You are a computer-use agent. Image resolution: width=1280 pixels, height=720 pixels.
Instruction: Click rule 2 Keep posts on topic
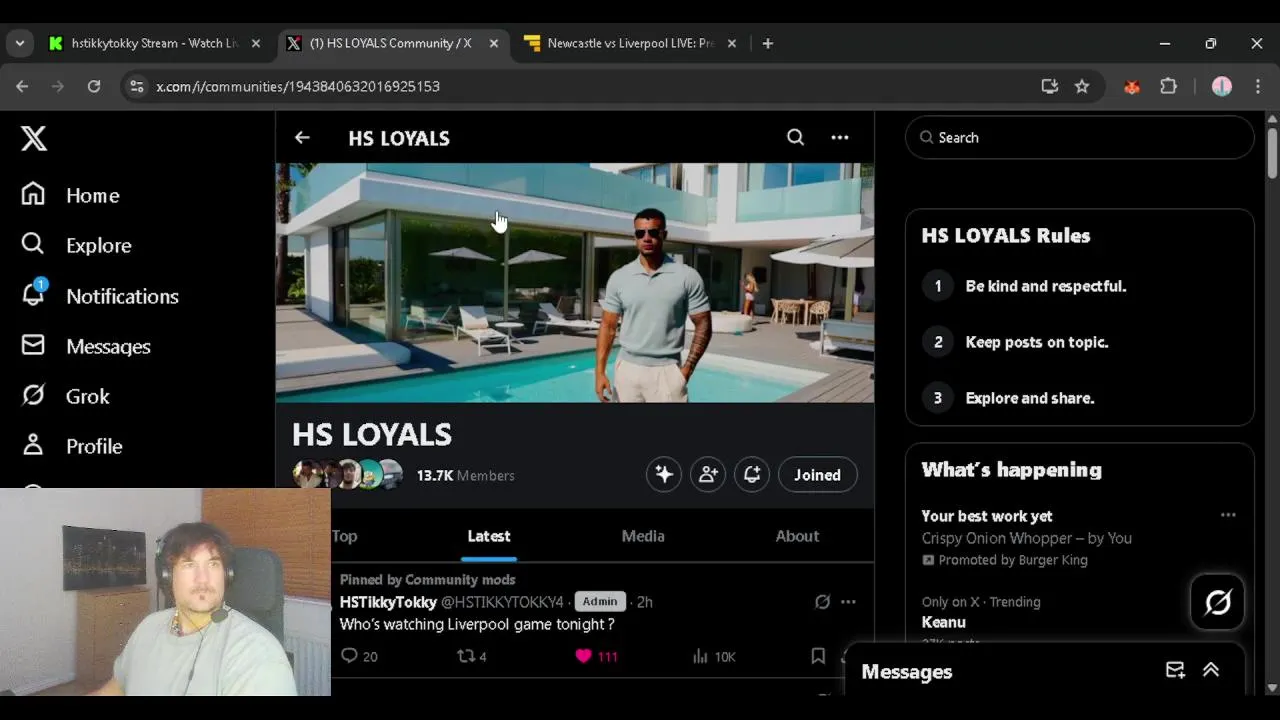(1037, 342)
